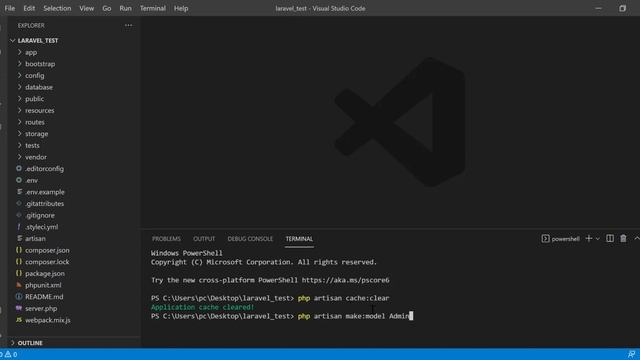The height and width of the screenshot is (360, 640).
Task: Click the 'Application cache cleared!' output text
Action: [202, 307]
